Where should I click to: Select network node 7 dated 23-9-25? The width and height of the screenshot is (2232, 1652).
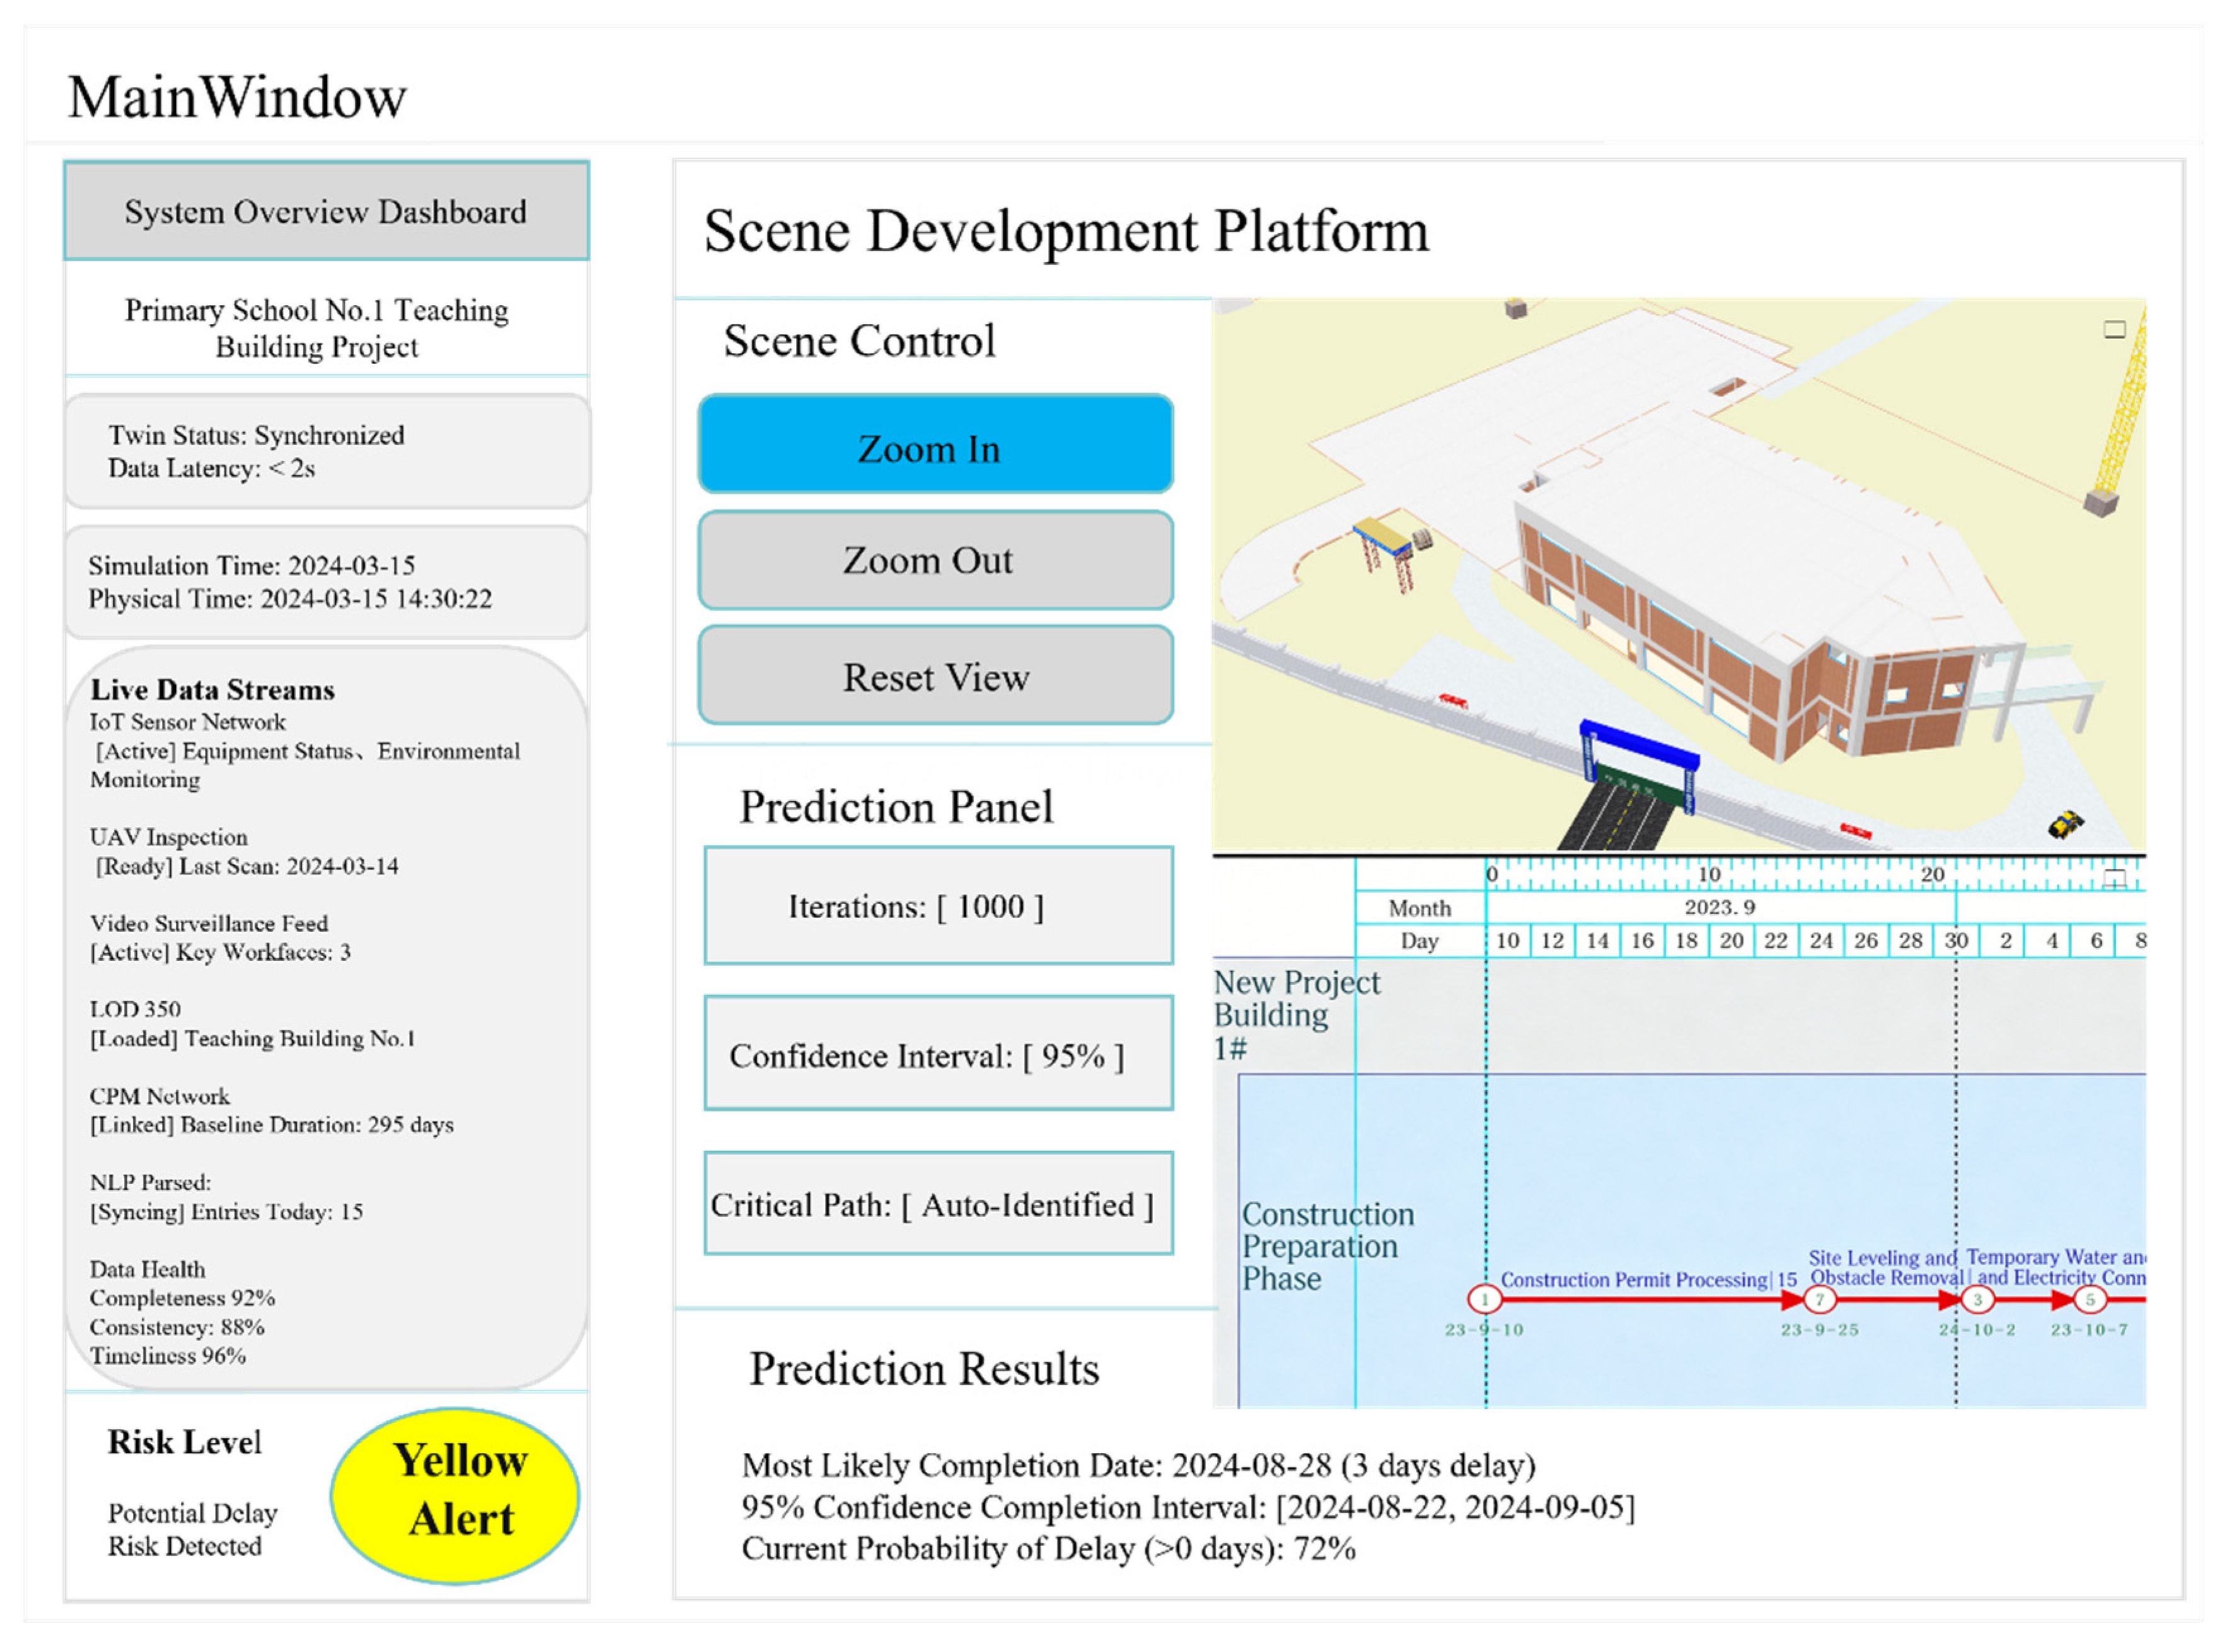(x=1819, y=1299)
